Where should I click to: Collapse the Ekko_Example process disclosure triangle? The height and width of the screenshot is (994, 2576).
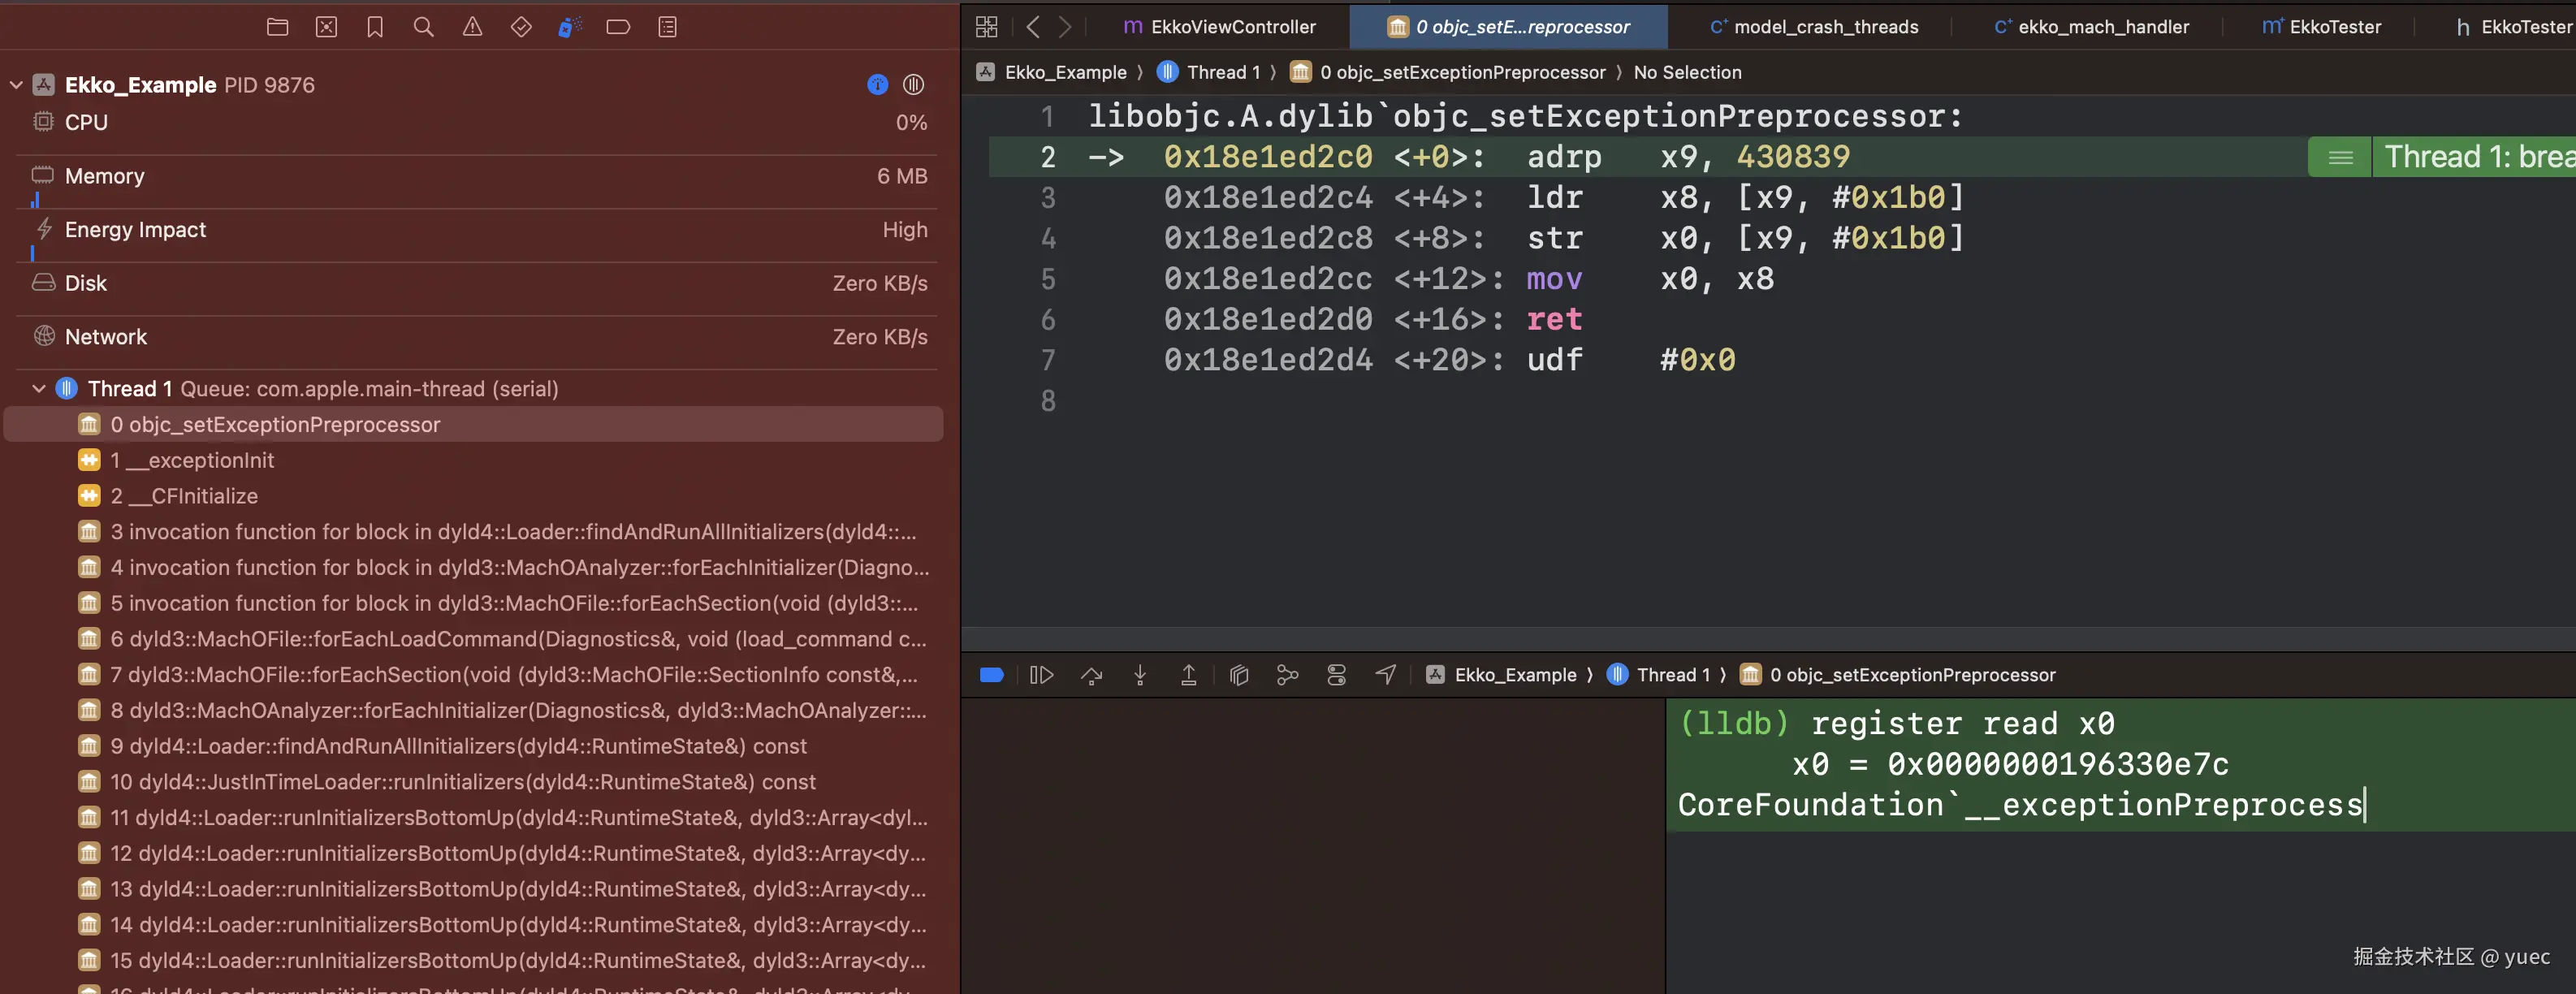[x=16, y=85]
